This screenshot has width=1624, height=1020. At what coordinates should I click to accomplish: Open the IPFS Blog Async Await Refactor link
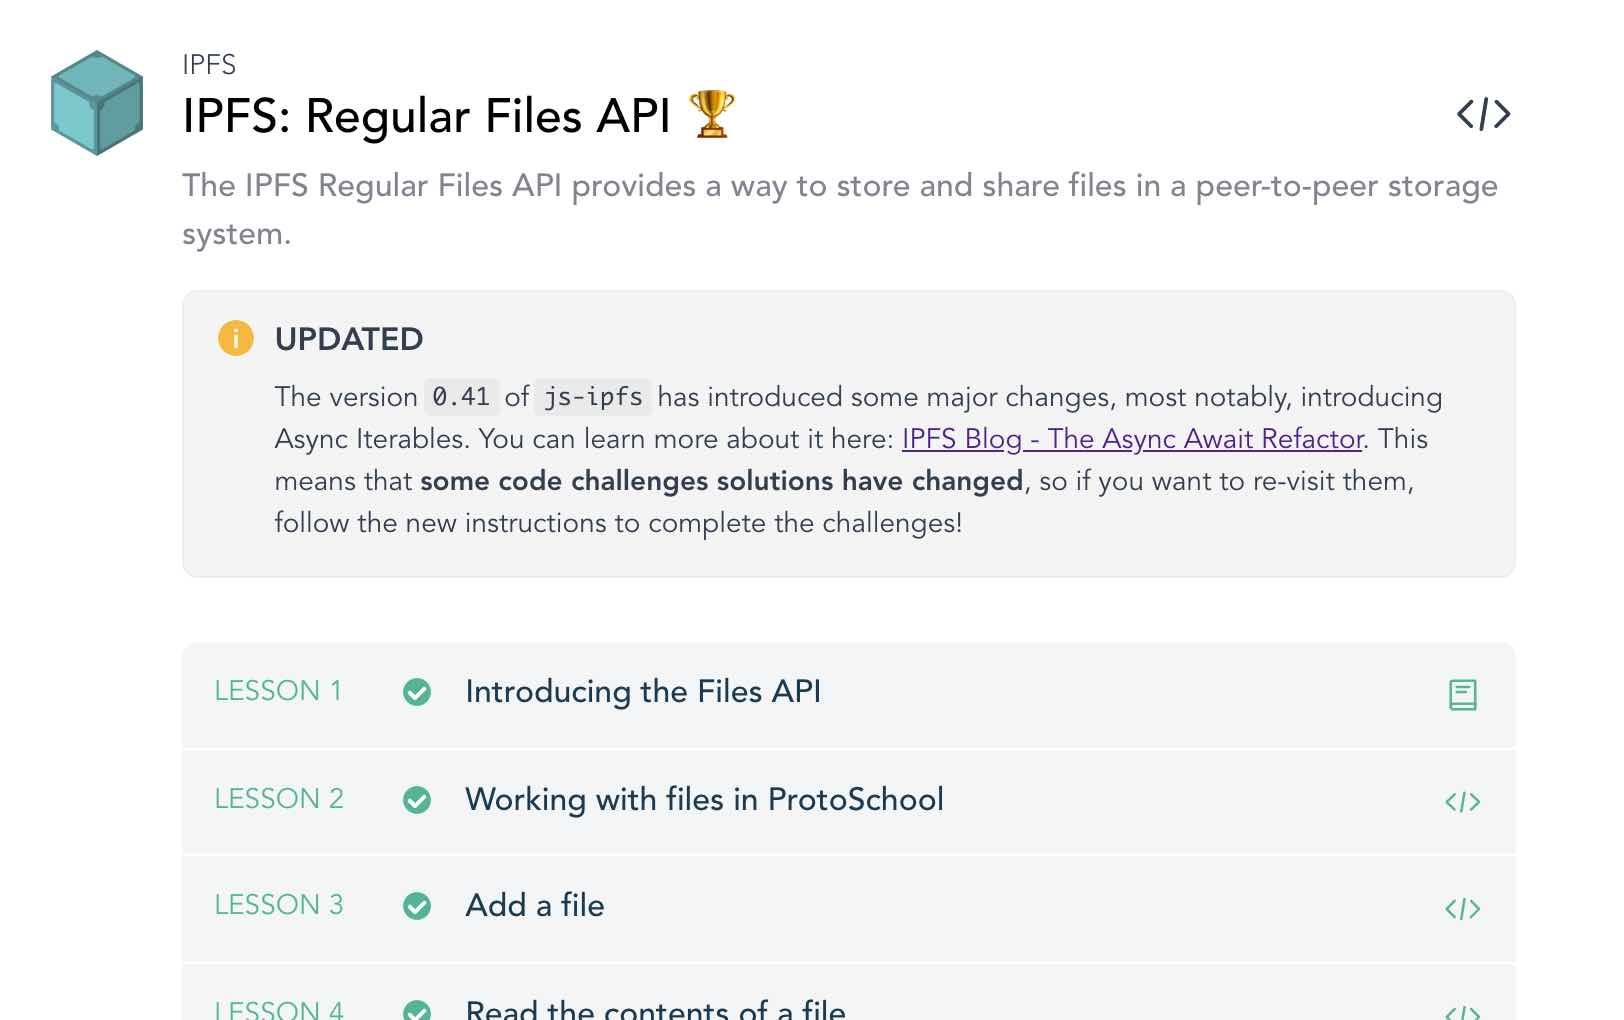1133,439
